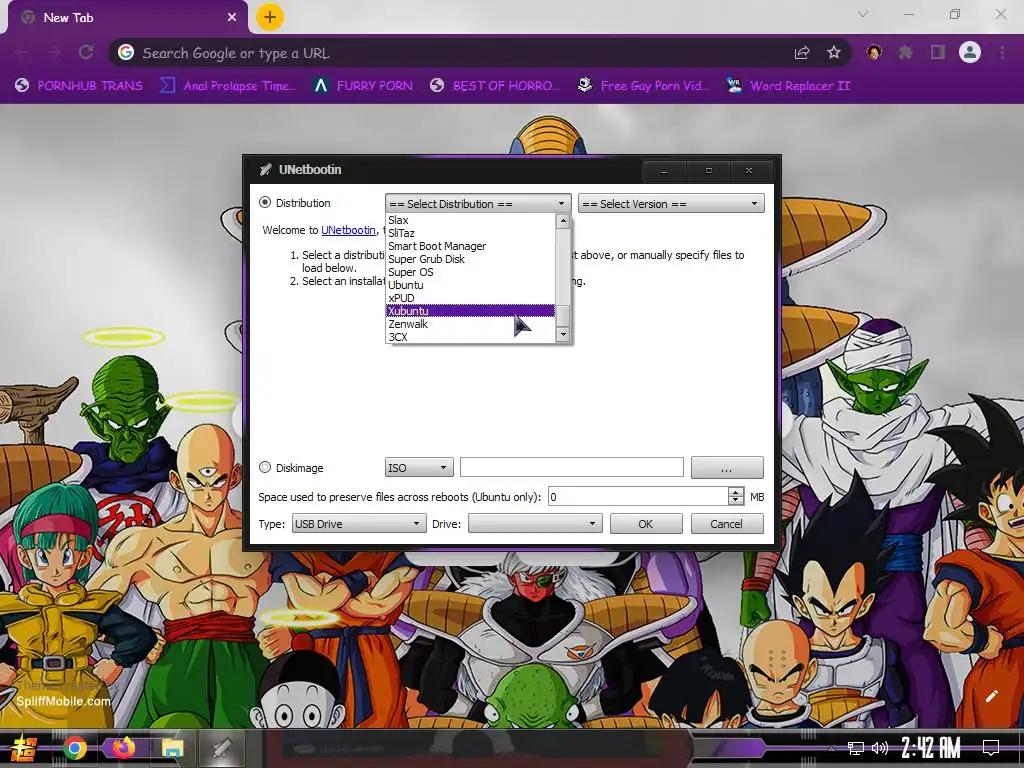Decrease persistence space with down stepper

pos(736,502)
